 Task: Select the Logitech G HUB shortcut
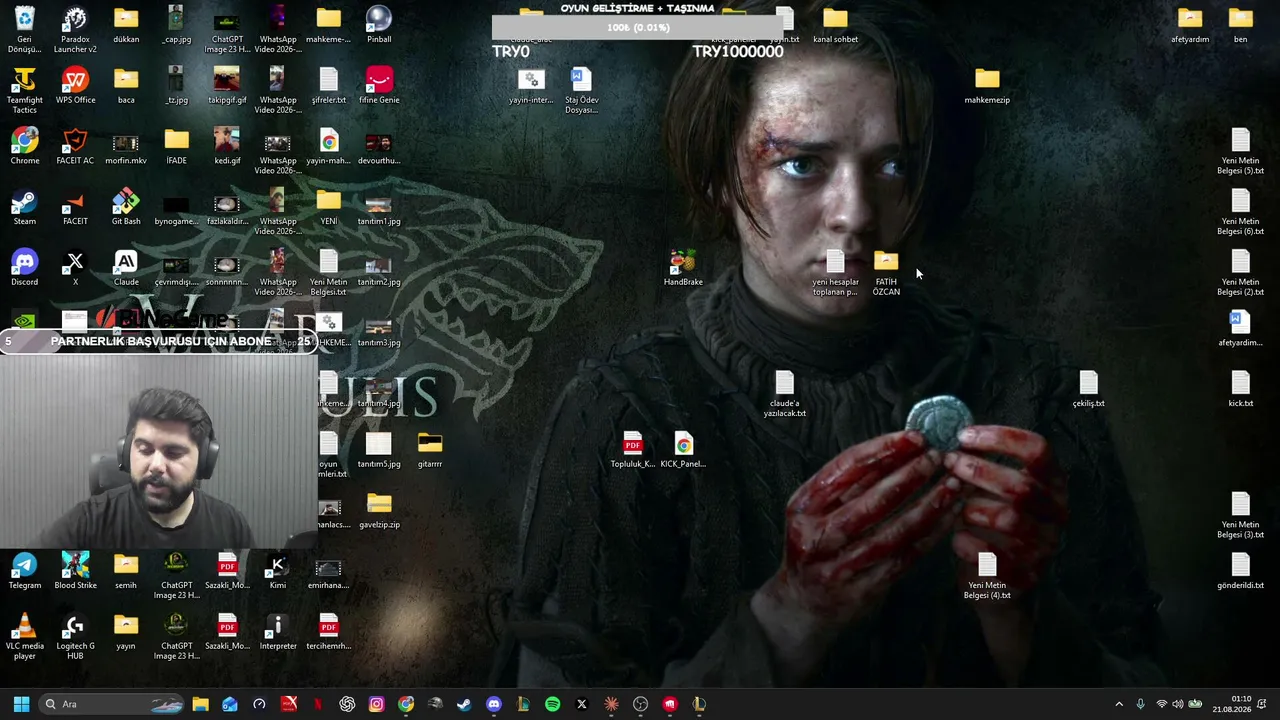(75, 636)
